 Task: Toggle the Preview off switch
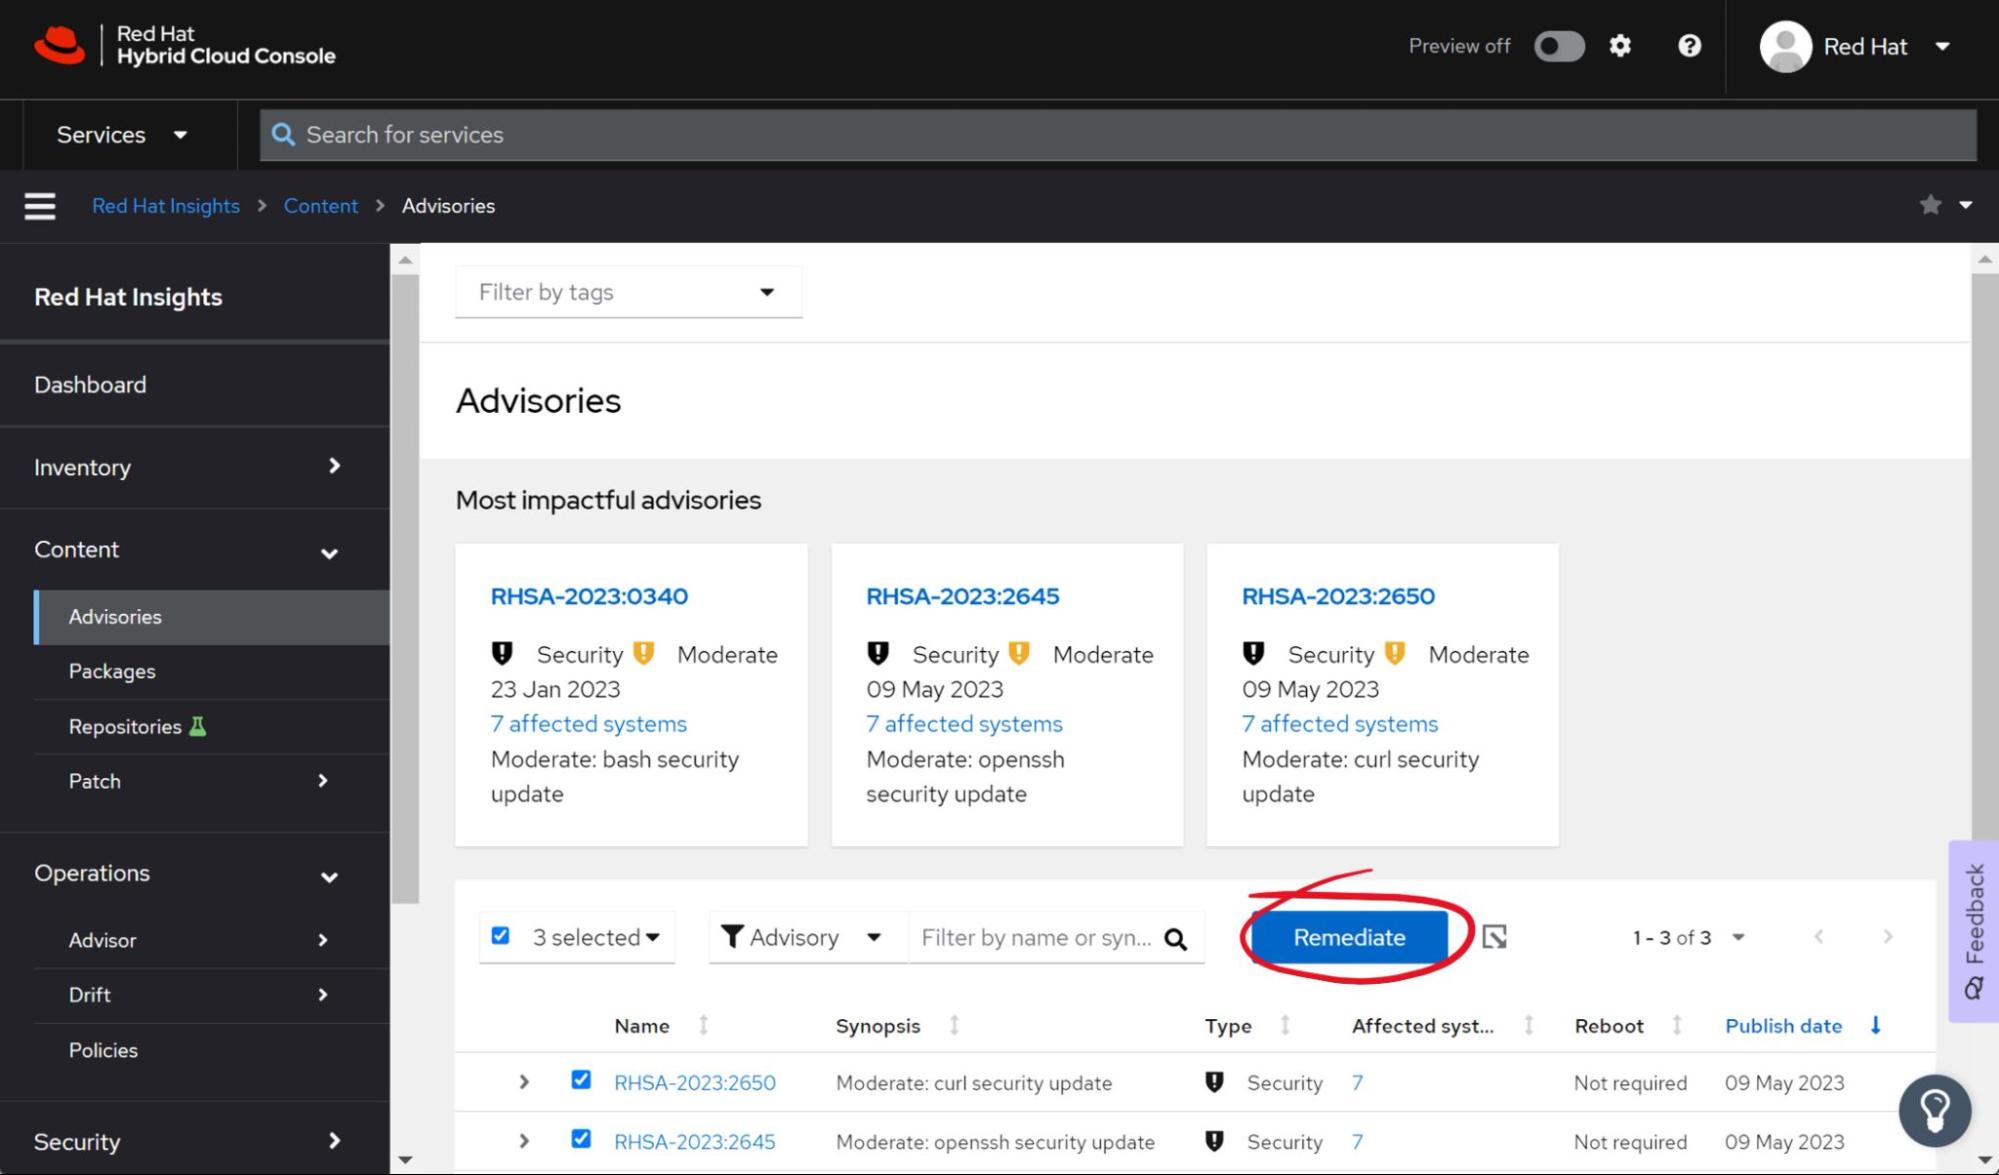click(x=1559, y=46)
